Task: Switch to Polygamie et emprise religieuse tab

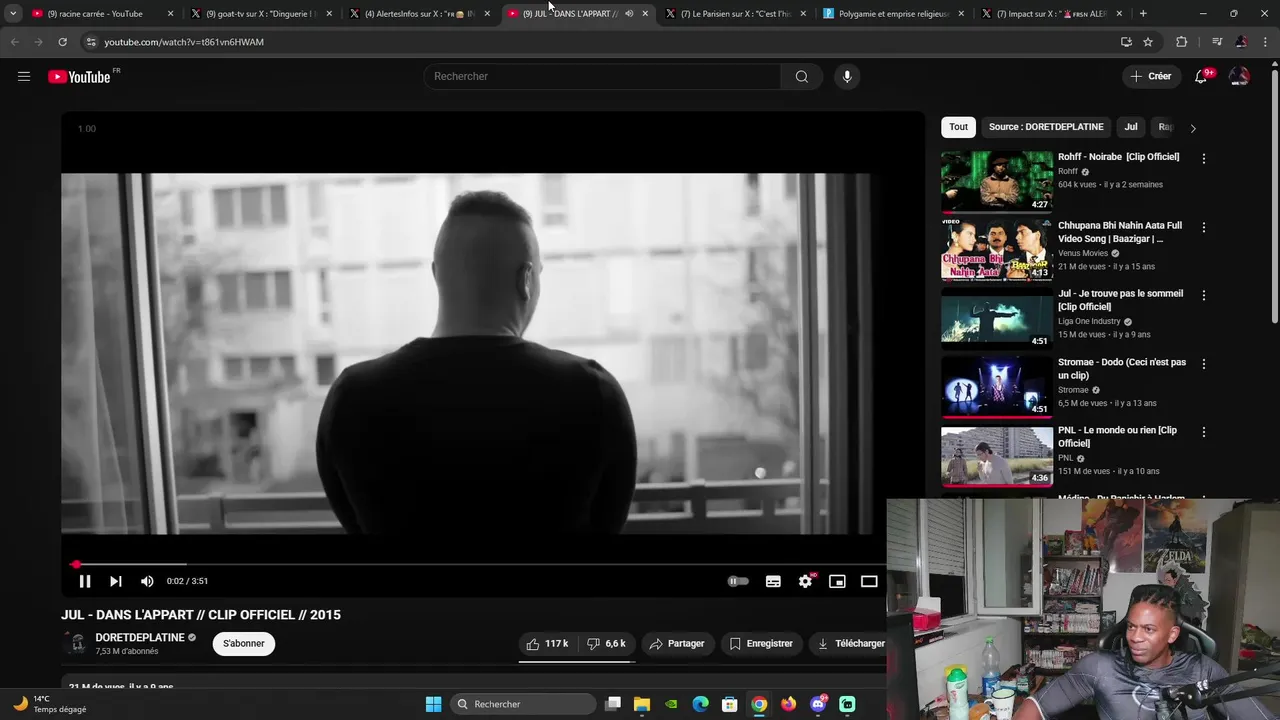Action: tap(893, 14)
